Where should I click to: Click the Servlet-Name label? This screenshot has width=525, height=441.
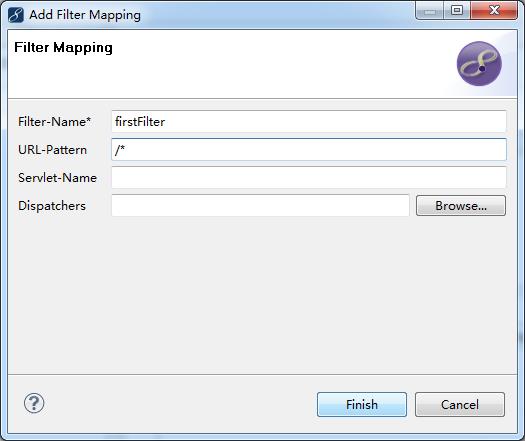coord(58,178)
